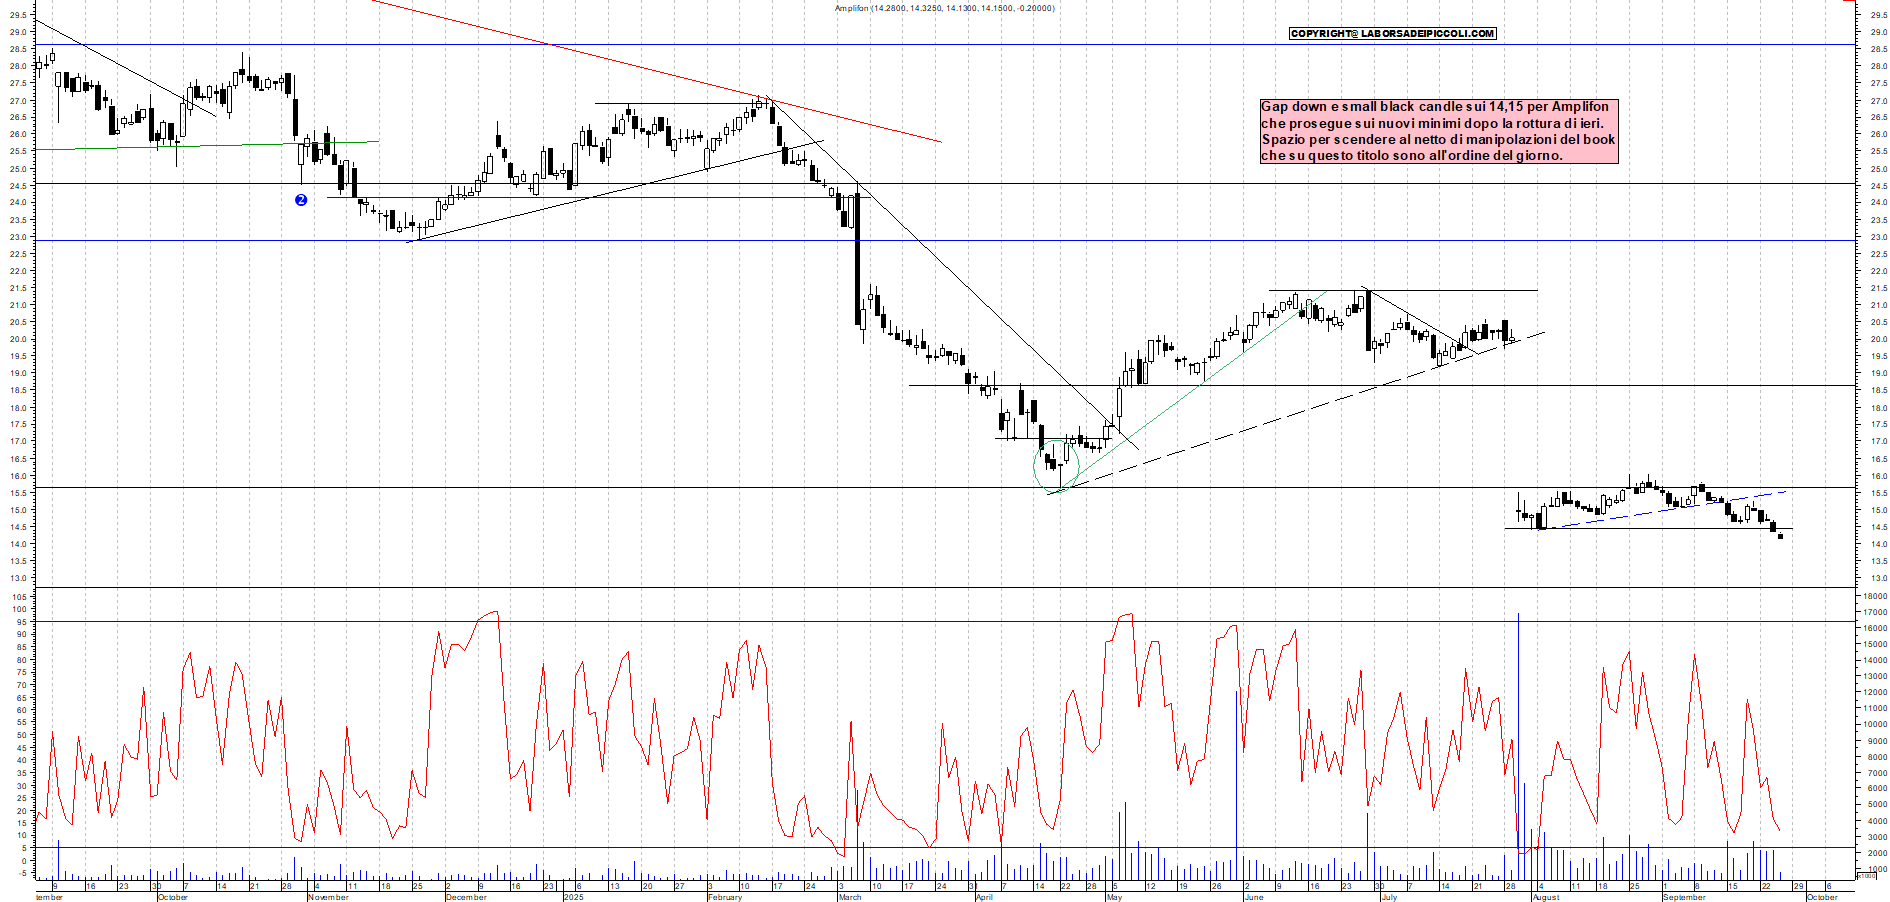Click the 50 value on the oscillator axis
Viewport: 1890px width, 902px height.
pos(22,735)
